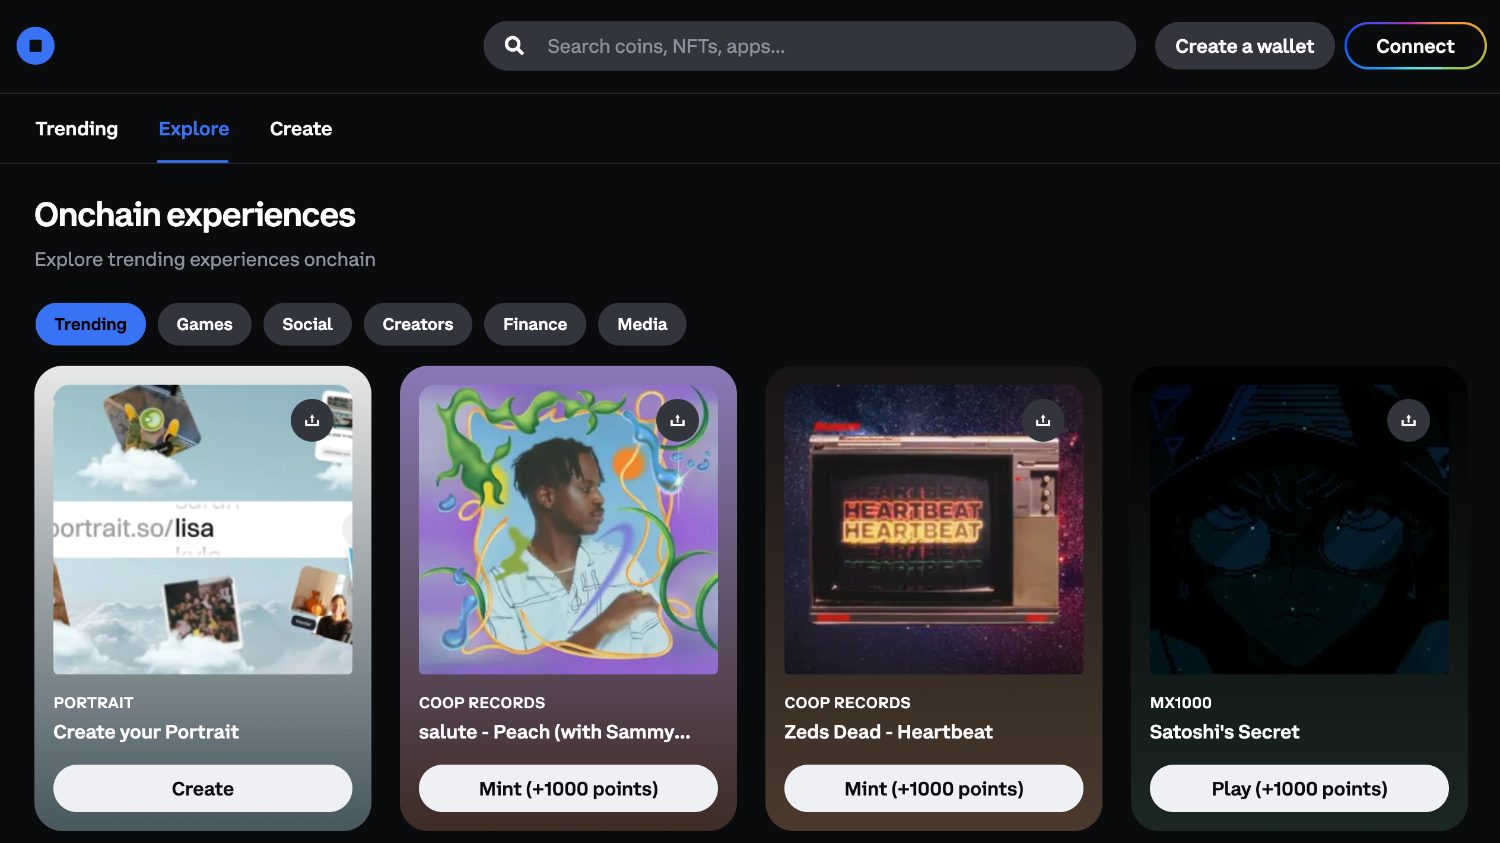This screenshot has width=1500, height=843.
Task: Share the Zeds Dead - Heartbeat card
Action: point(1043,420)
